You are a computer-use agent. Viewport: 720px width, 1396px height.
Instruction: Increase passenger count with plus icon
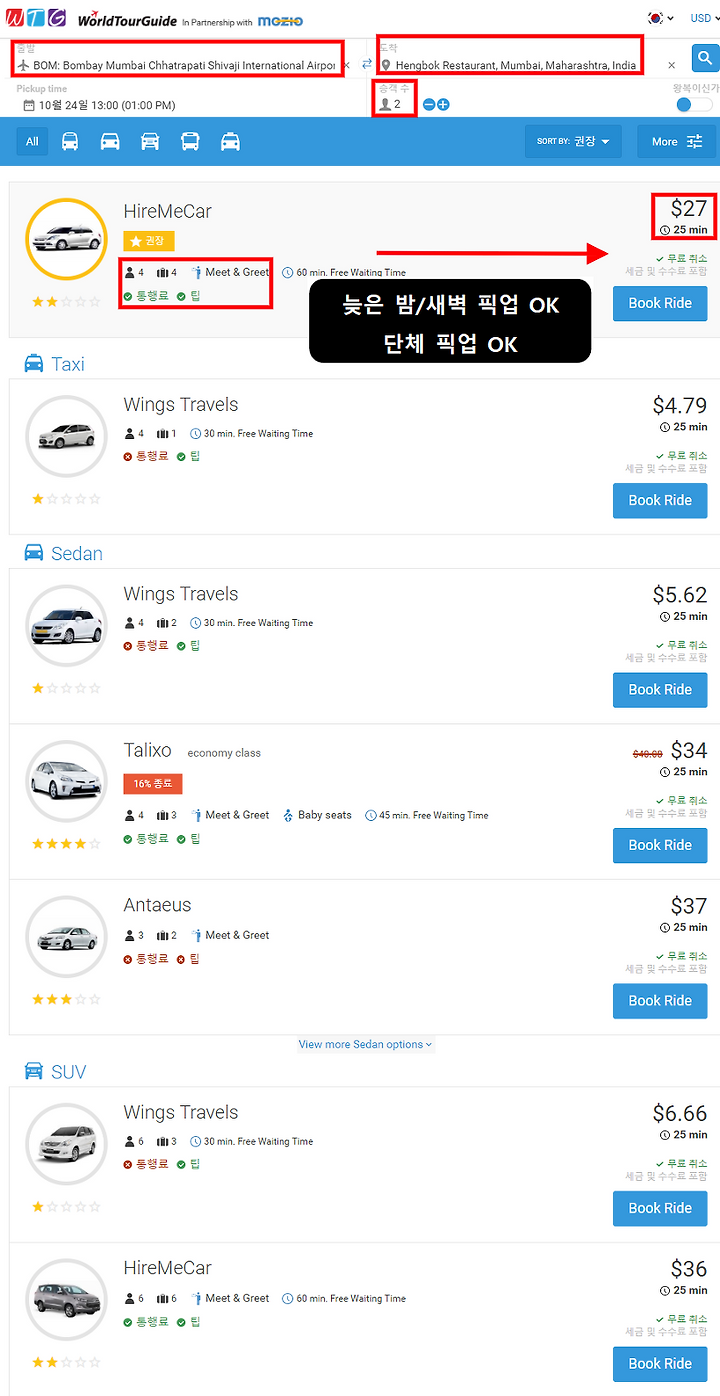(x=443, y=104)
